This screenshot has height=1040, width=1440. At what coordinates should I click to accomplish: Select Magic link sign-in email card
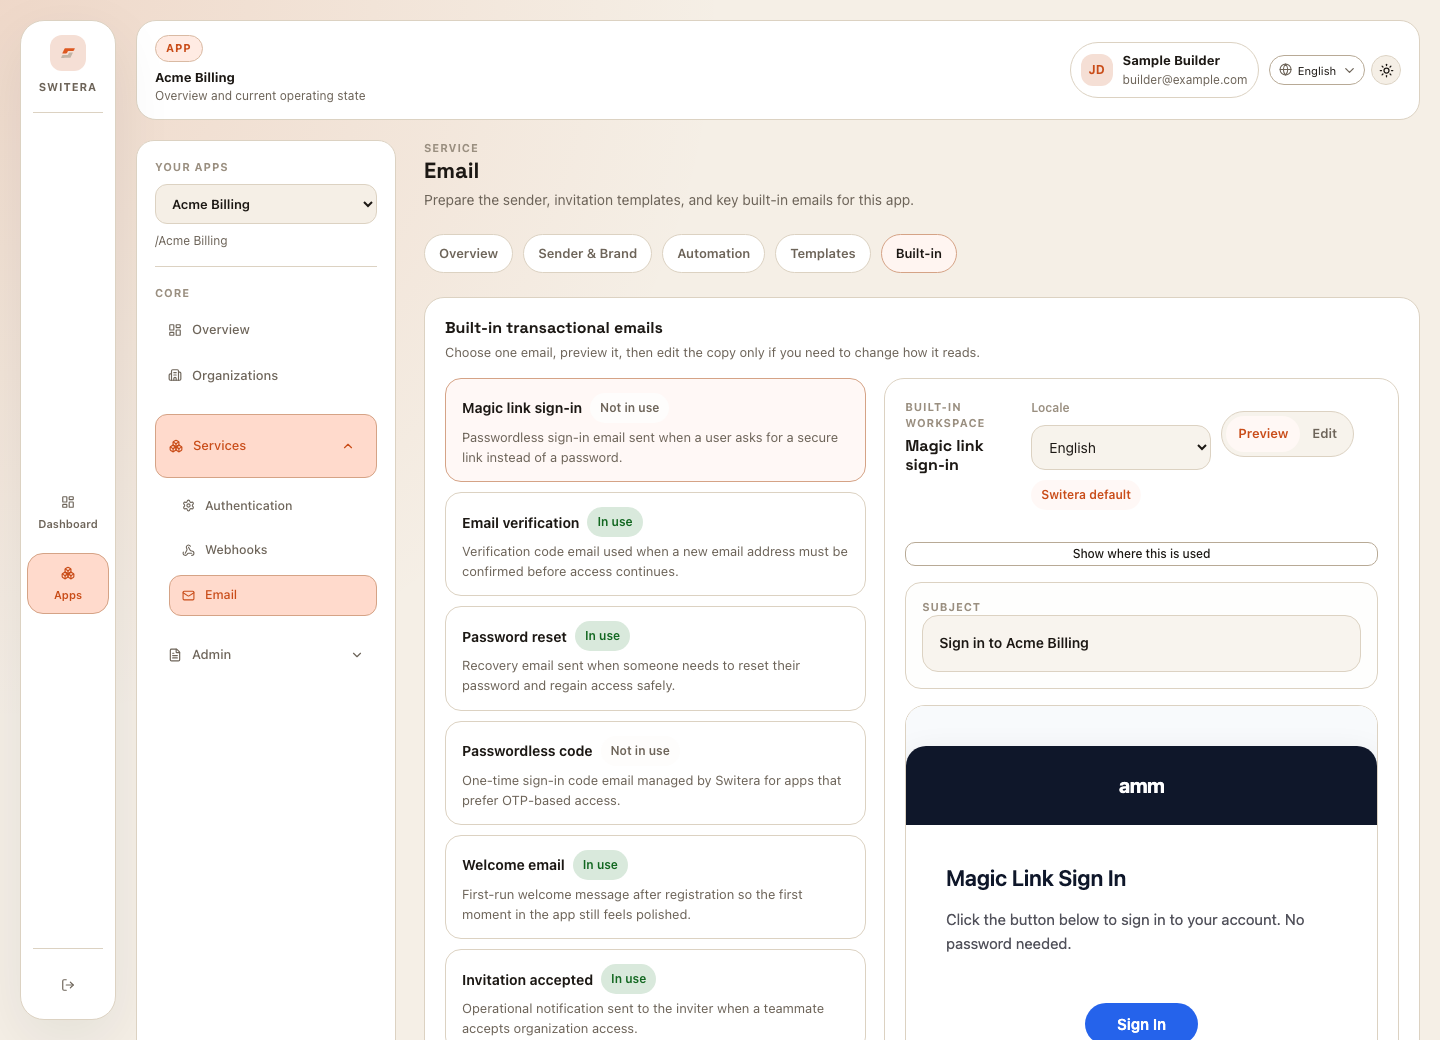pos(655,430)
